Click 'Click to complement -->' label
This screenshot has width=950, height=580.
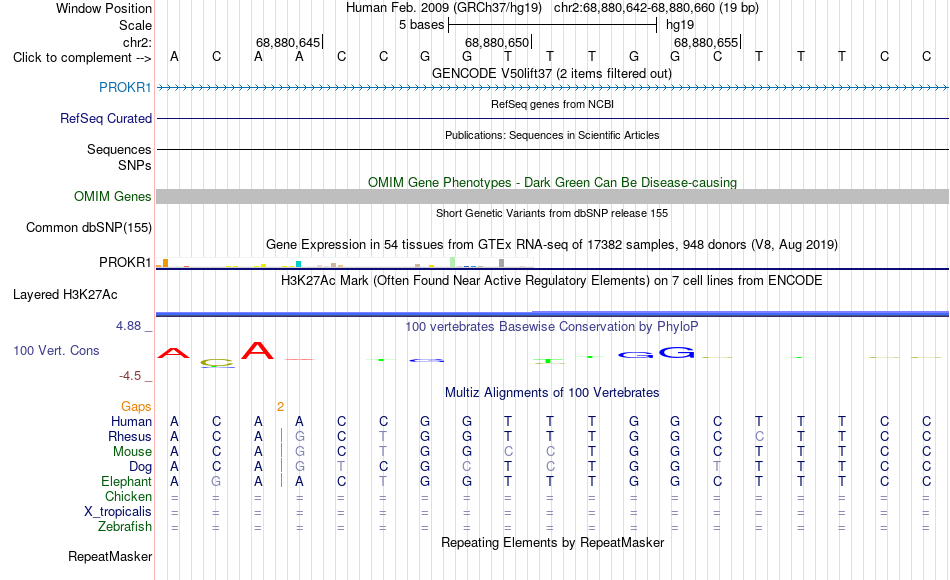82,58
